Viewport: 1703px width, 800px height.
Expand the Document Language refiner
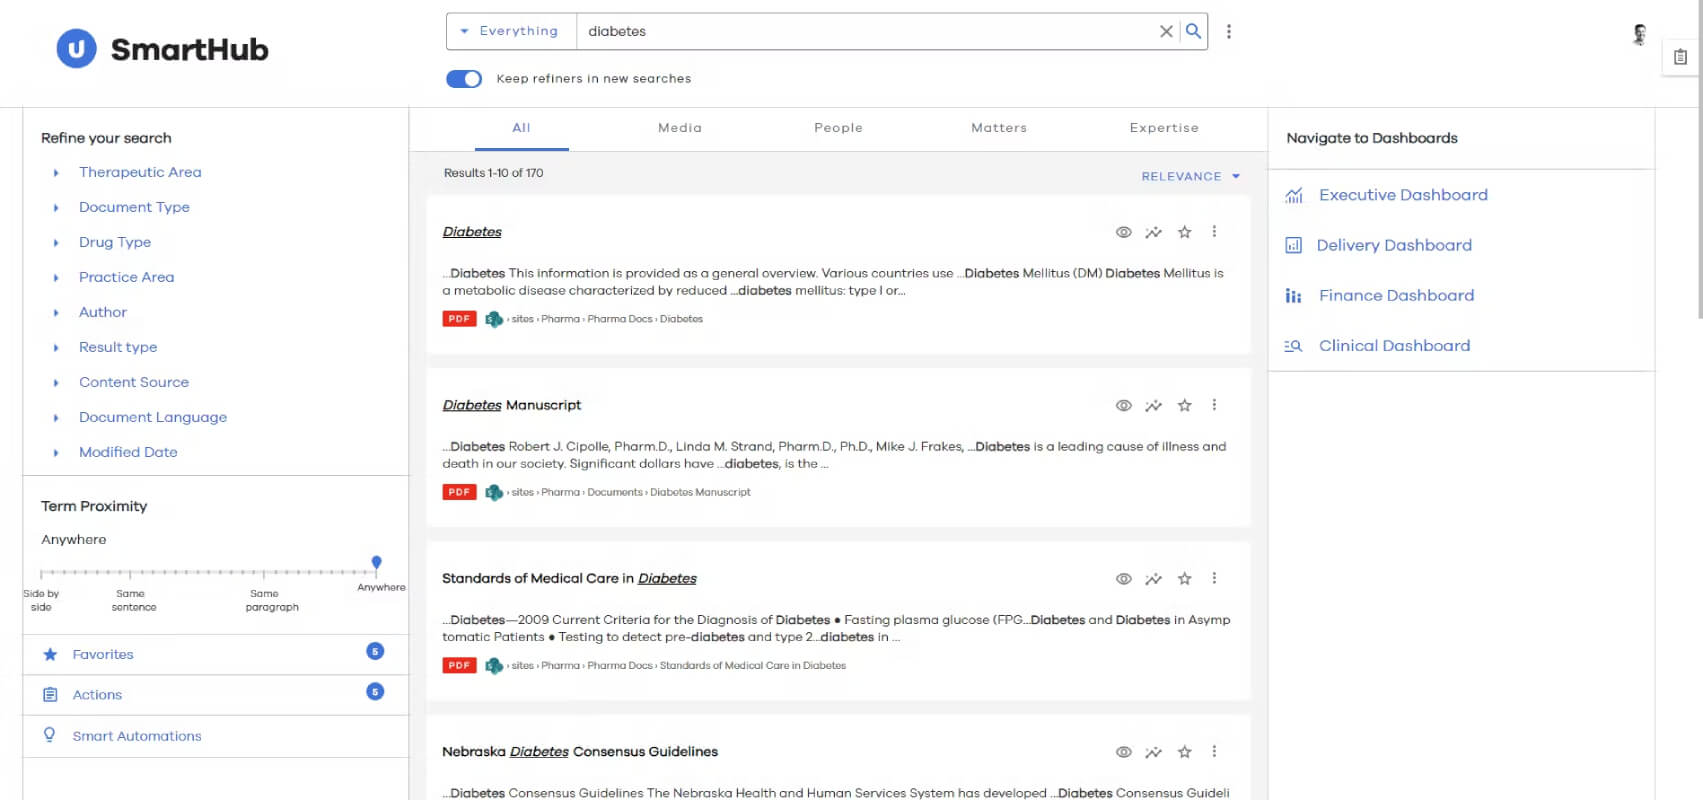(x=56, y=418)
